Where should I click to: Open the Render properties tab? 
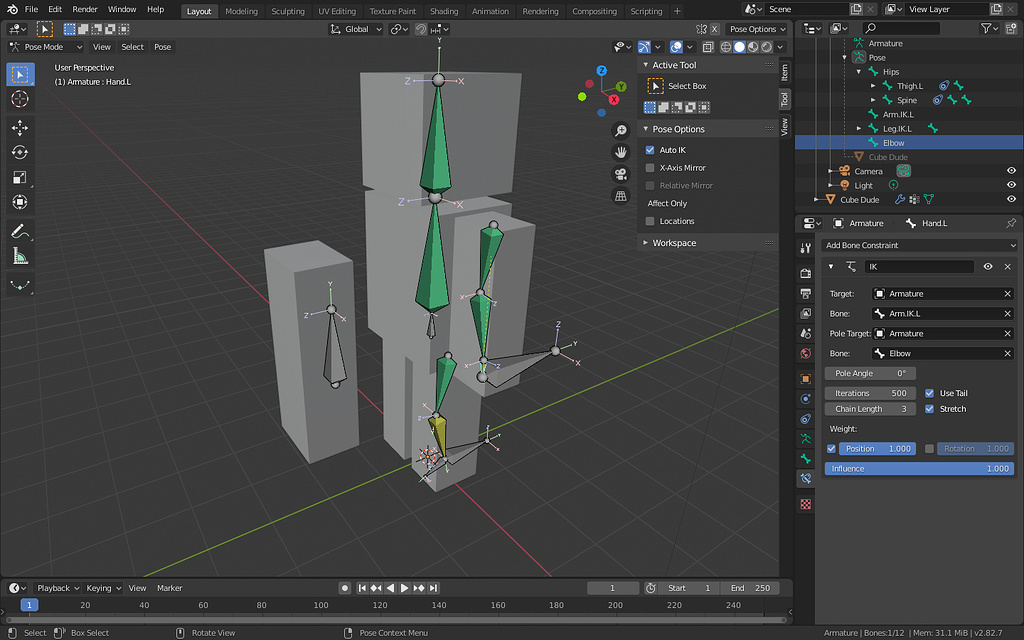pyautogui.click(x=806, y=273)
